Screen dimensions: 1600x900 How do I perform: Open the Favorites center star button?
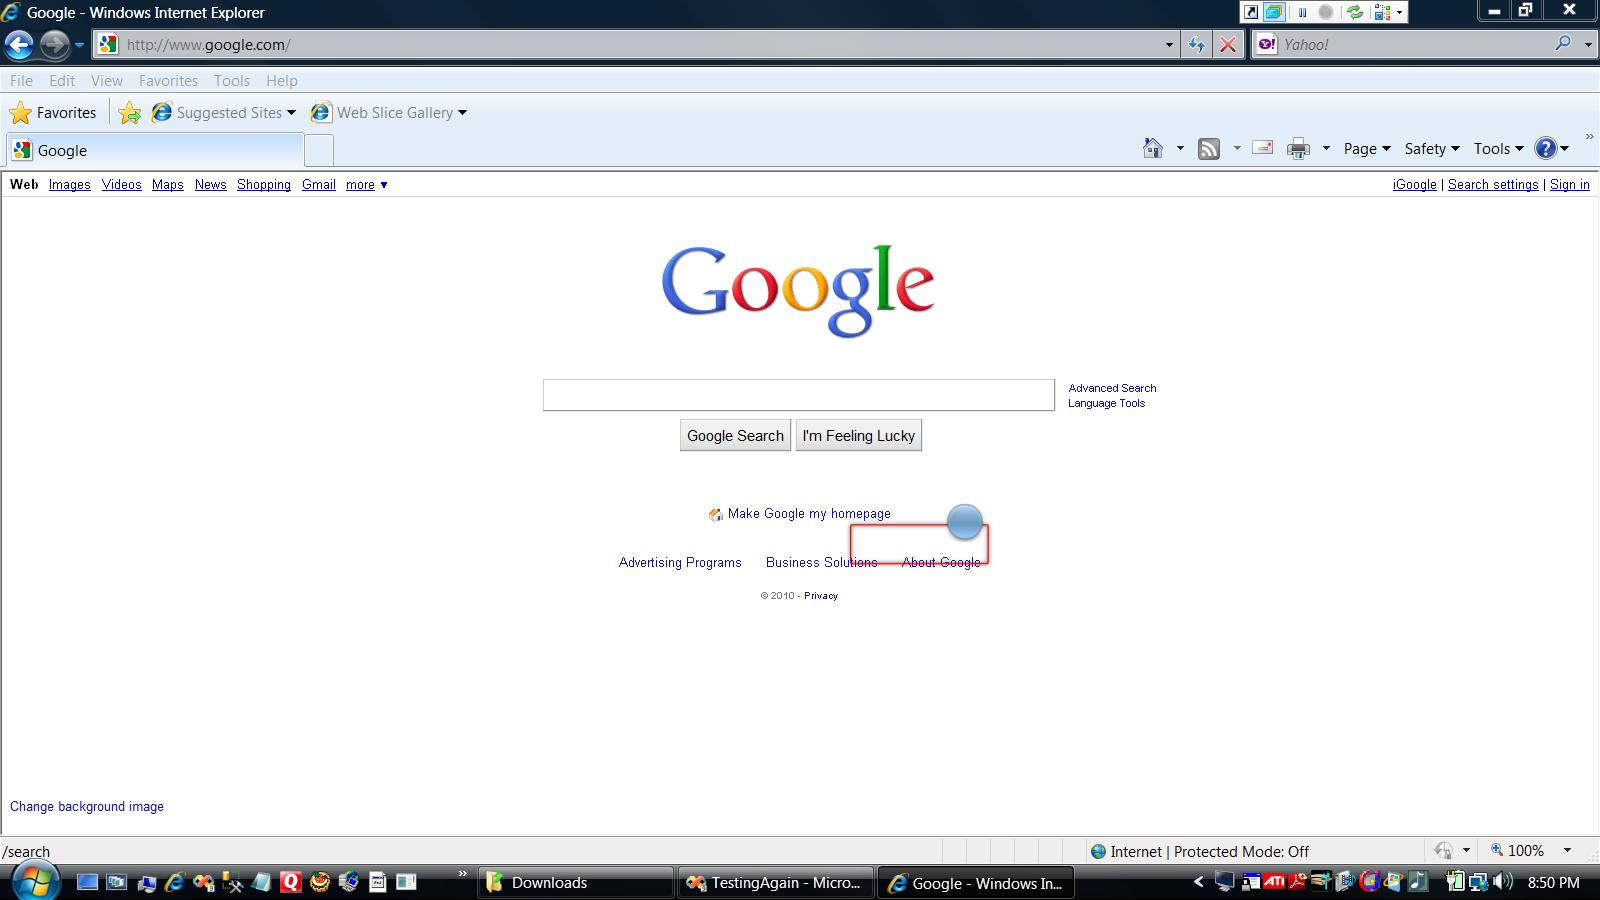(53, 113)
